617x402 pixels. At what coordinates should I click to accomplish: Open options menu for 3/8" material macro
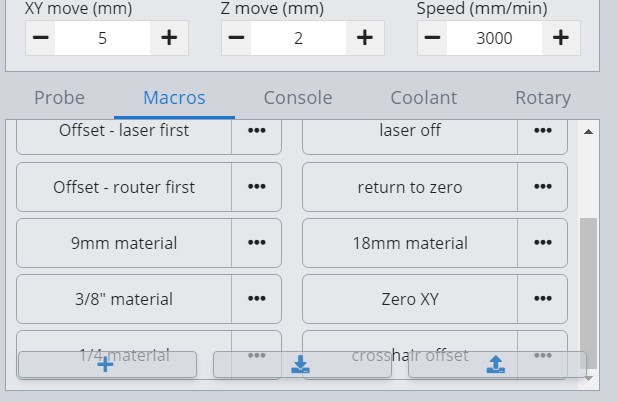click(257, 299)
